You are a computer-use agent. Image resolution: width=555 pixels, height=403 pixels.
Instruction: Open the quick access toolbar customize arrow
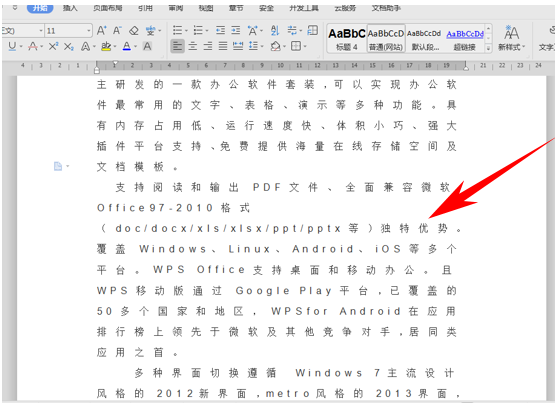(x=15, y=7)
